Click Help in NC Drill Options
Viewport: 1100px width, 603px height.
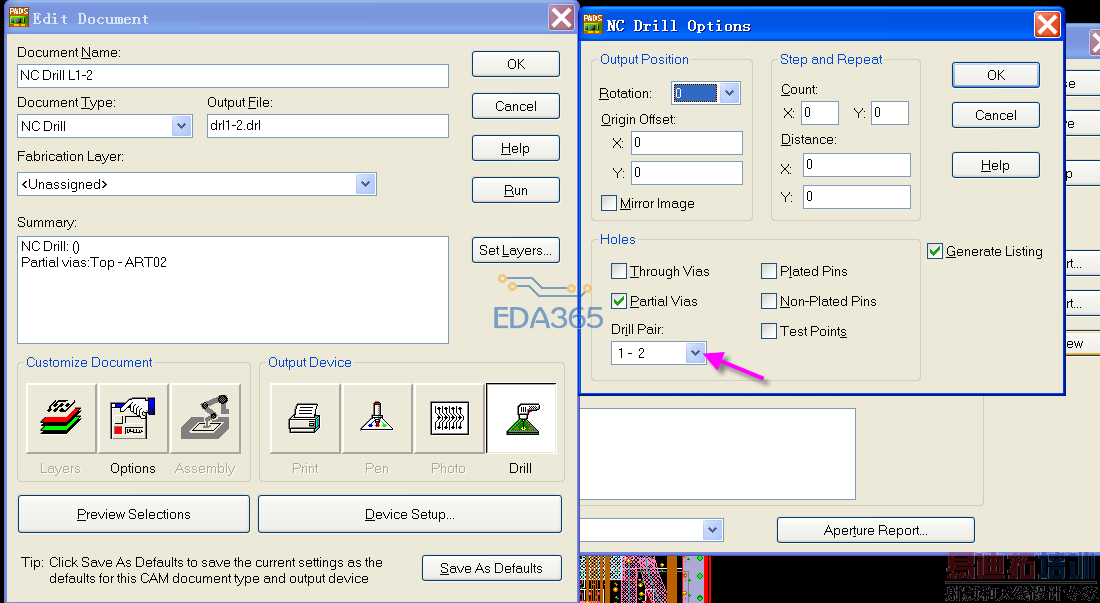pyautogui.click(x=995, y=165)
